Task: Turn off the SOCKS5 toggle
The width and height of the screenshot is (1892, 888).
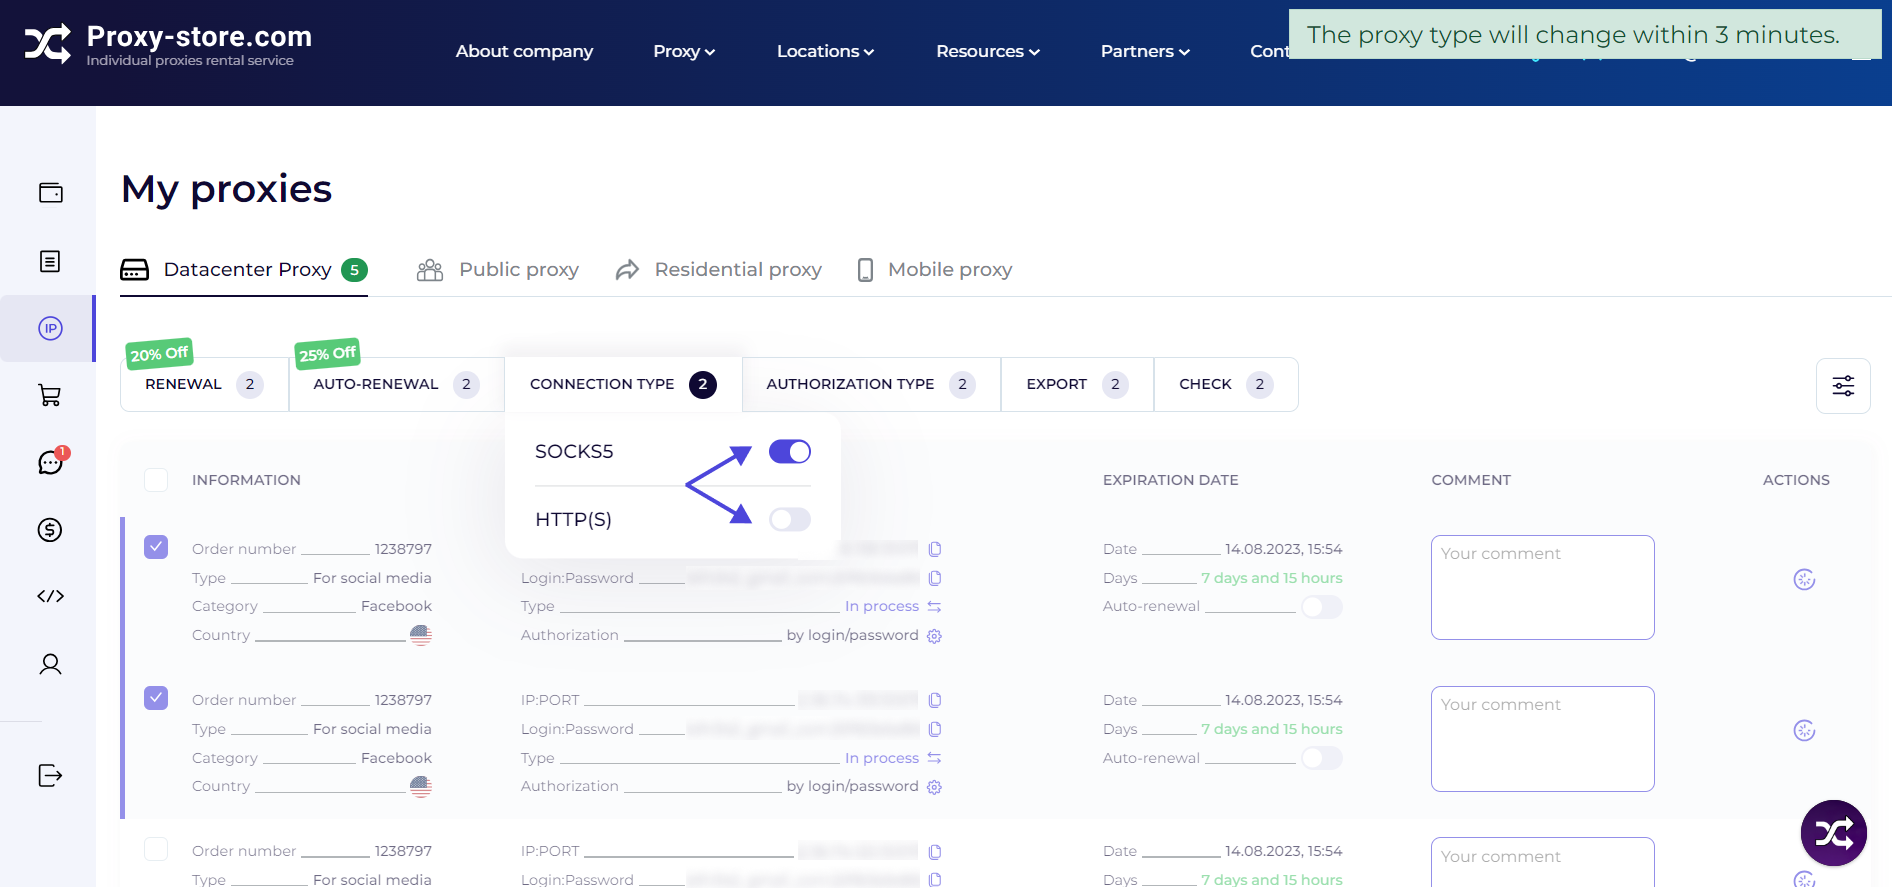Action: coord(789,452)
